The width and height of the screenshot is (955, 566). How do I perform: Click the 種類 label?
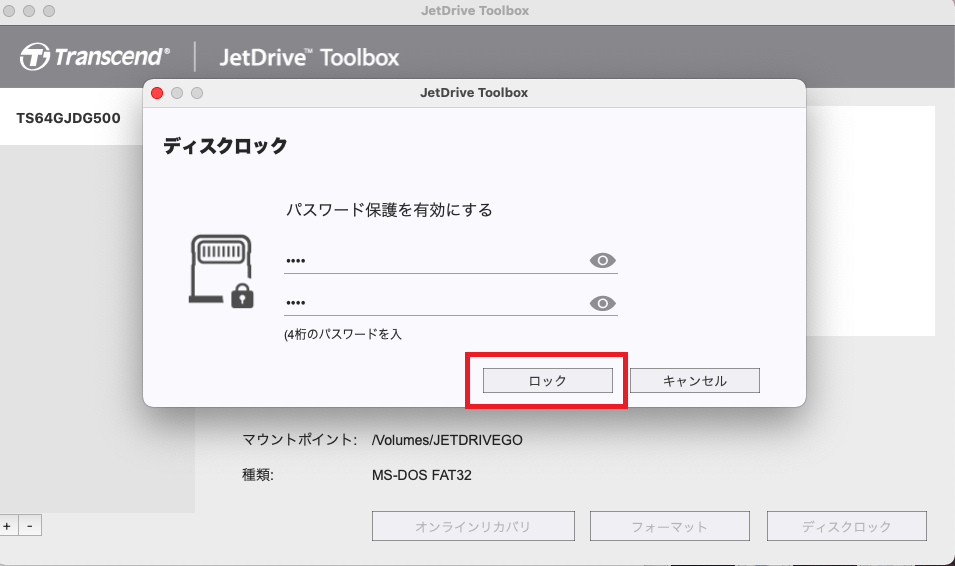pyautogui.click(x=258, y=475)
